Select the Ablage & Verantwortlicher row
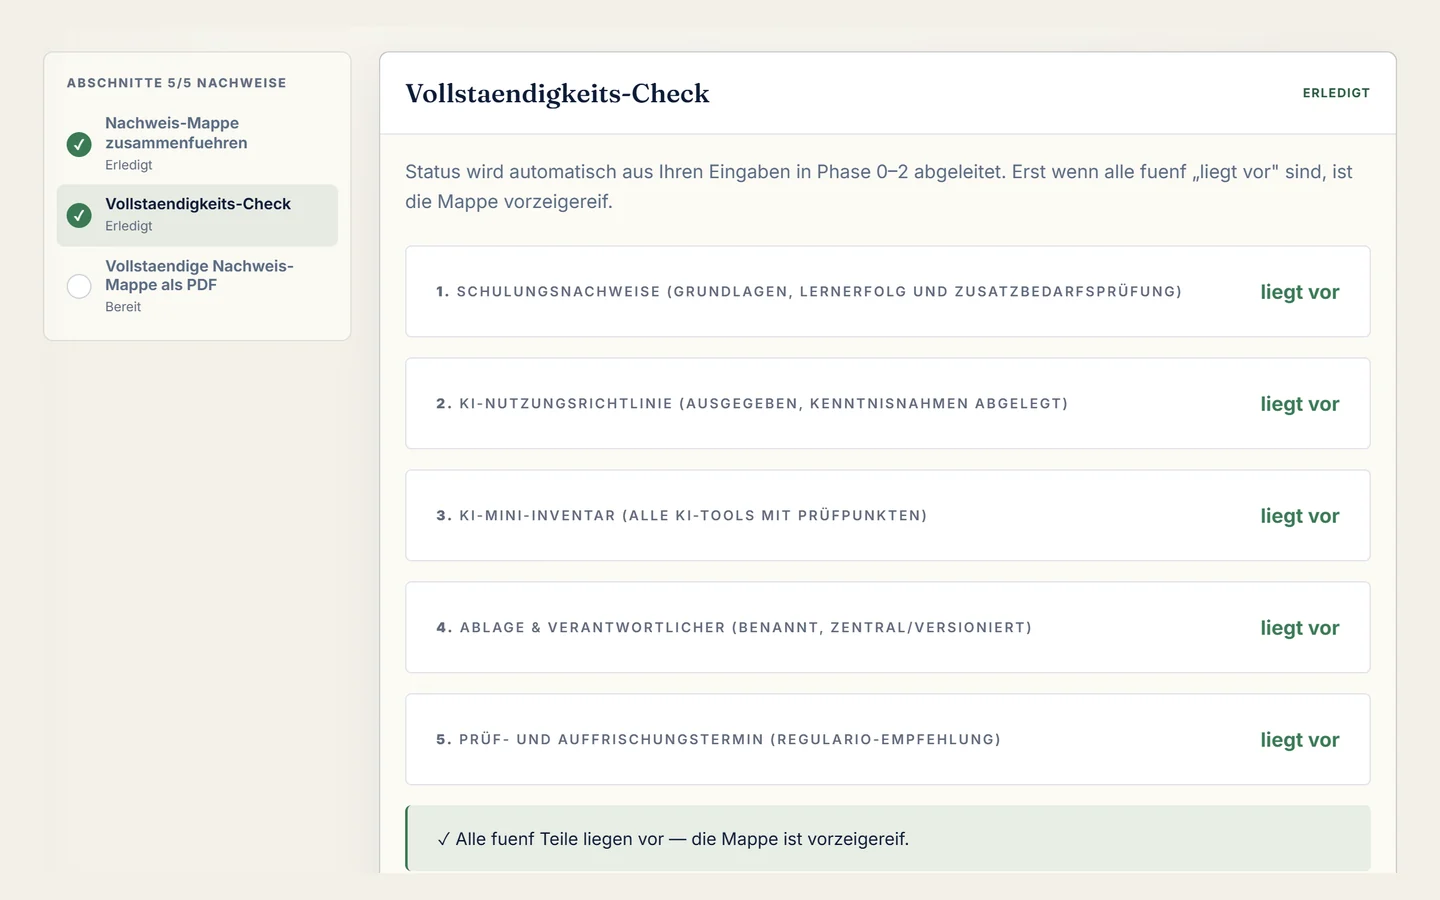 pyautogui.click(x=888, y=628)
